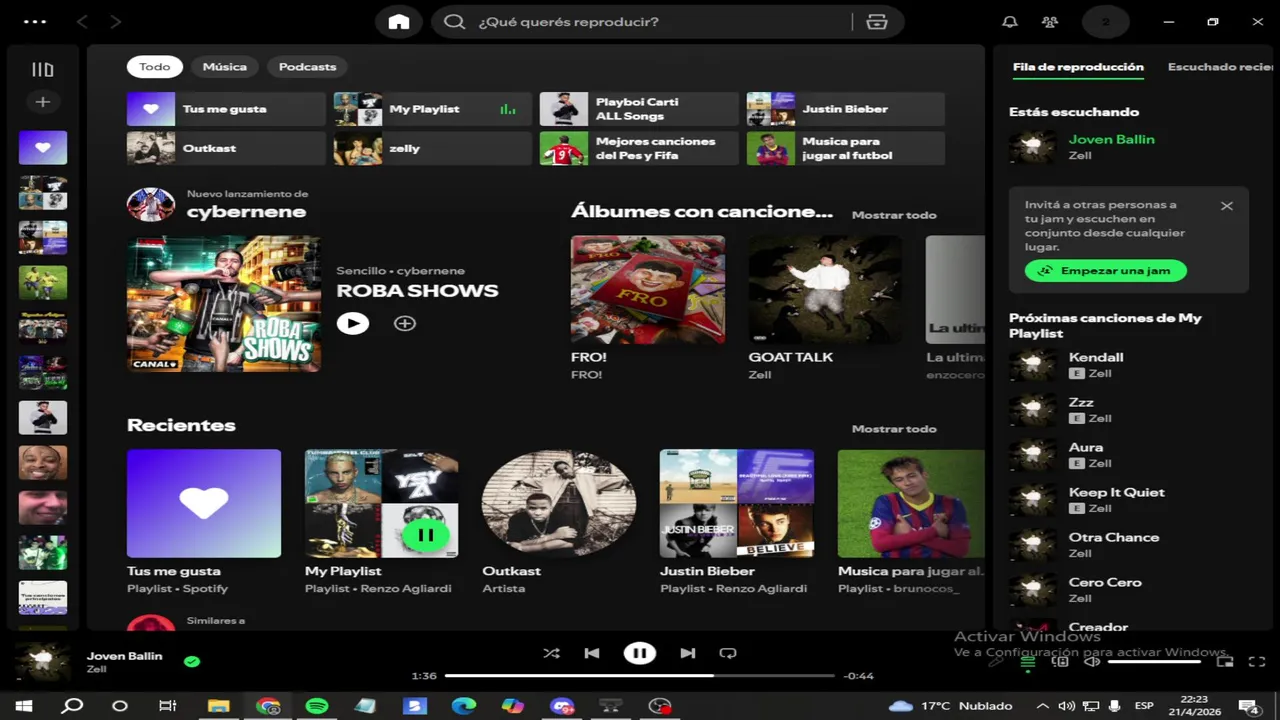Open Playboi Carti ALL Songs tile
Viewport: 1280px width, 720px height.
click(639, 109)
